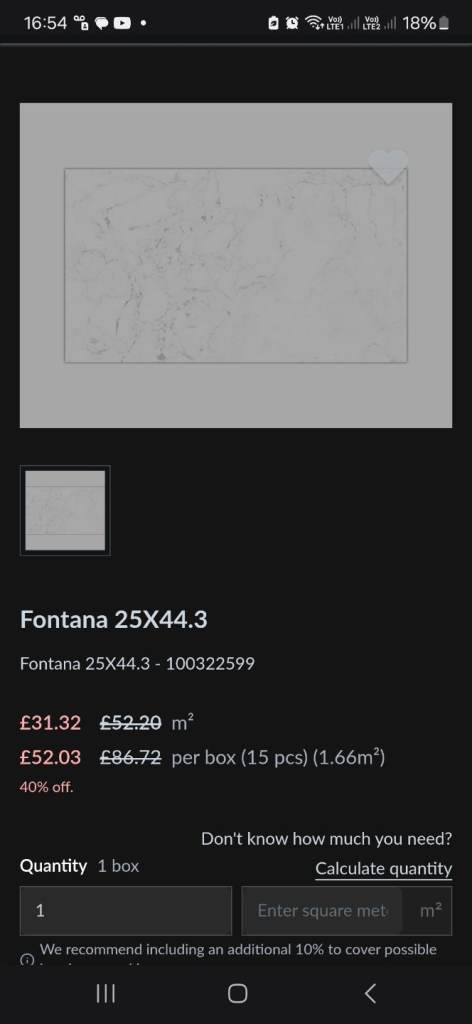Tap the main Fontana tile product image
Screen dimensions: 472x1024
(236, 265)
